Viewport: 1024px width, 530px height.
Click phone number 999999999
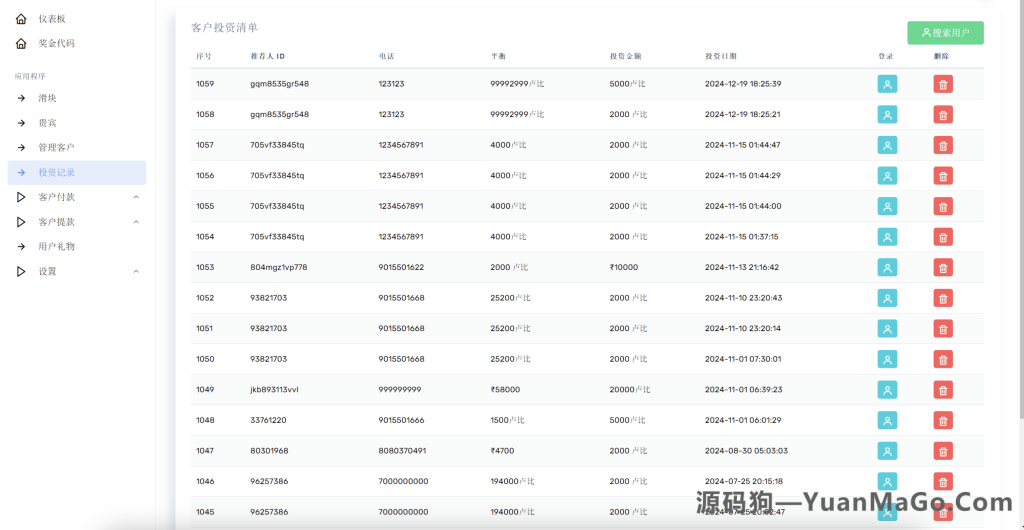point(400,390)
